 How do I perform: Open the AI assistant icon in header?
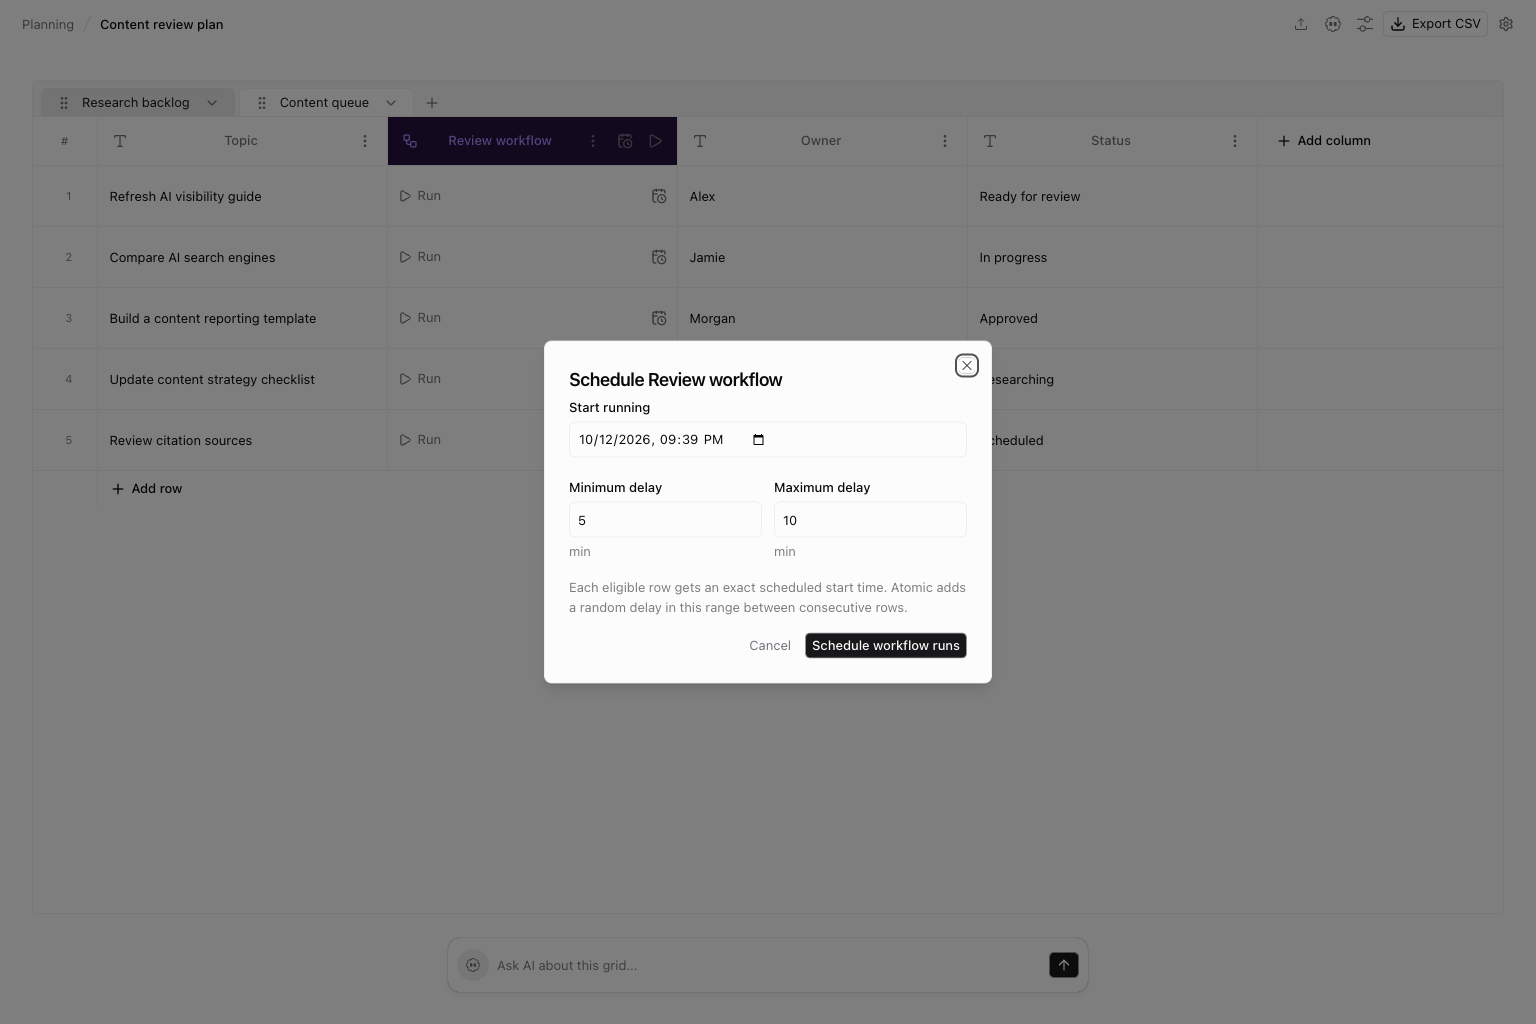[1333, 24]
